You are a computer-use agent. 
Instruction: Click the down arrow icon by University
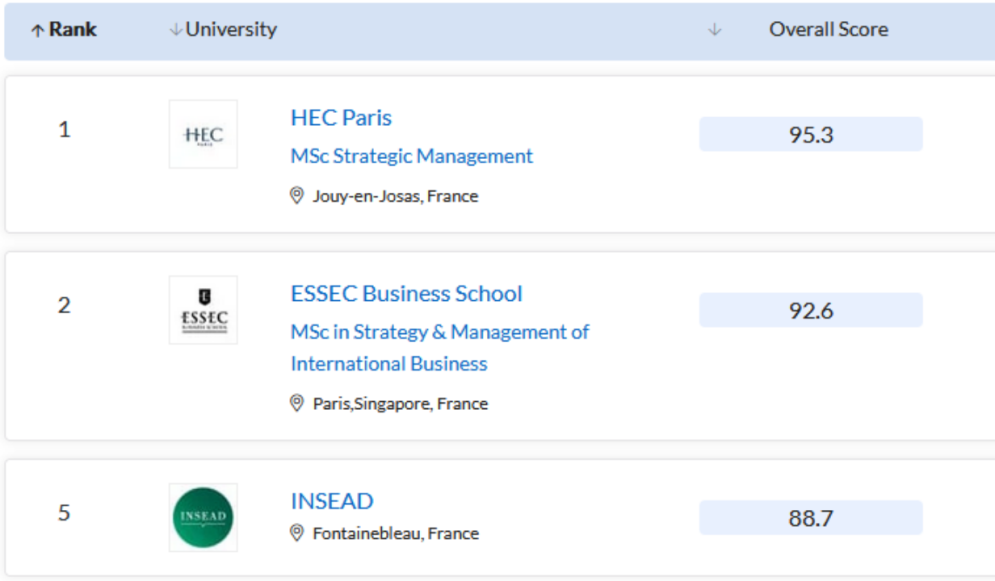176,30
